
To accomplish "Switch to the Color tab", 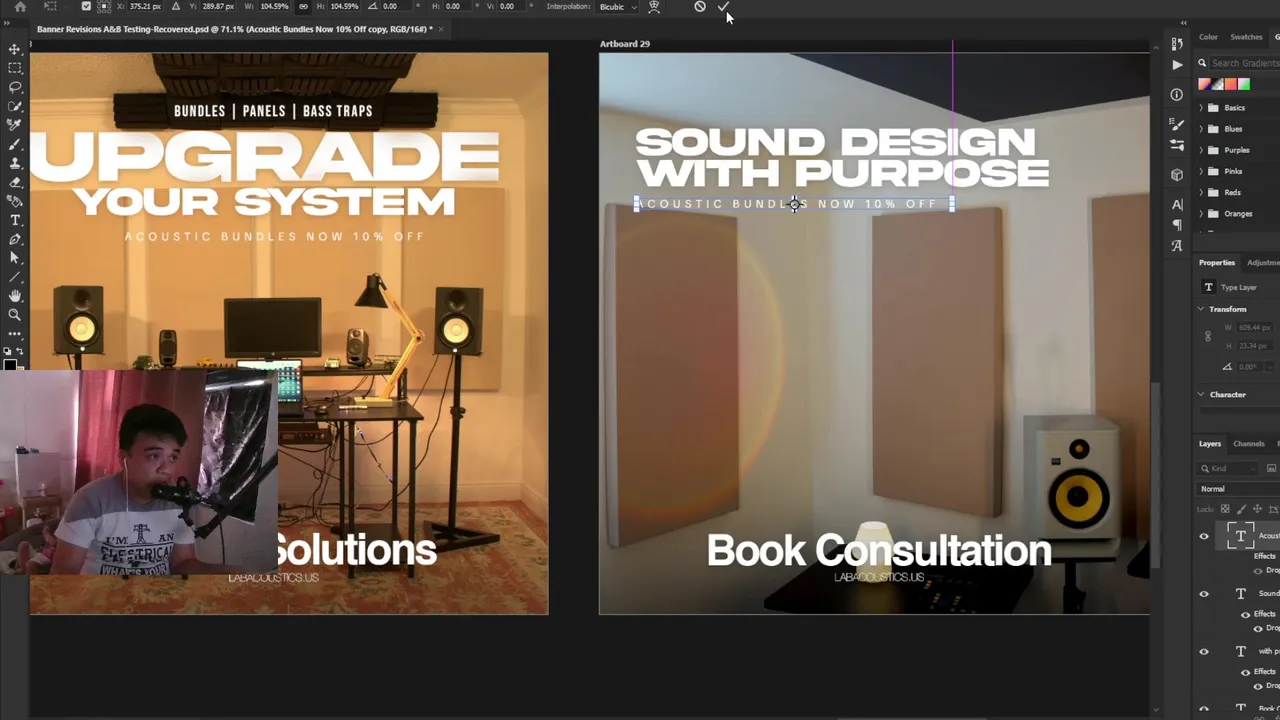I will coord(1208,37).
